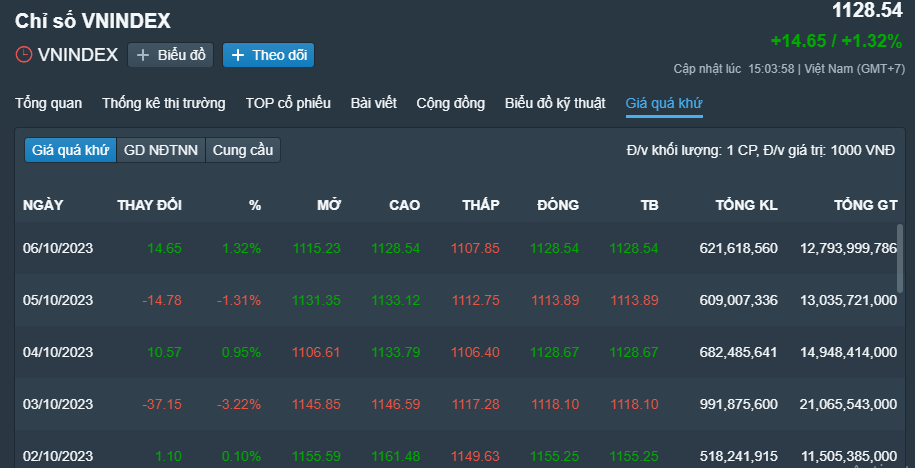Open the Biểu đồ kỹ thuật tab
915x468 pixels.
(x=555, y=103)
